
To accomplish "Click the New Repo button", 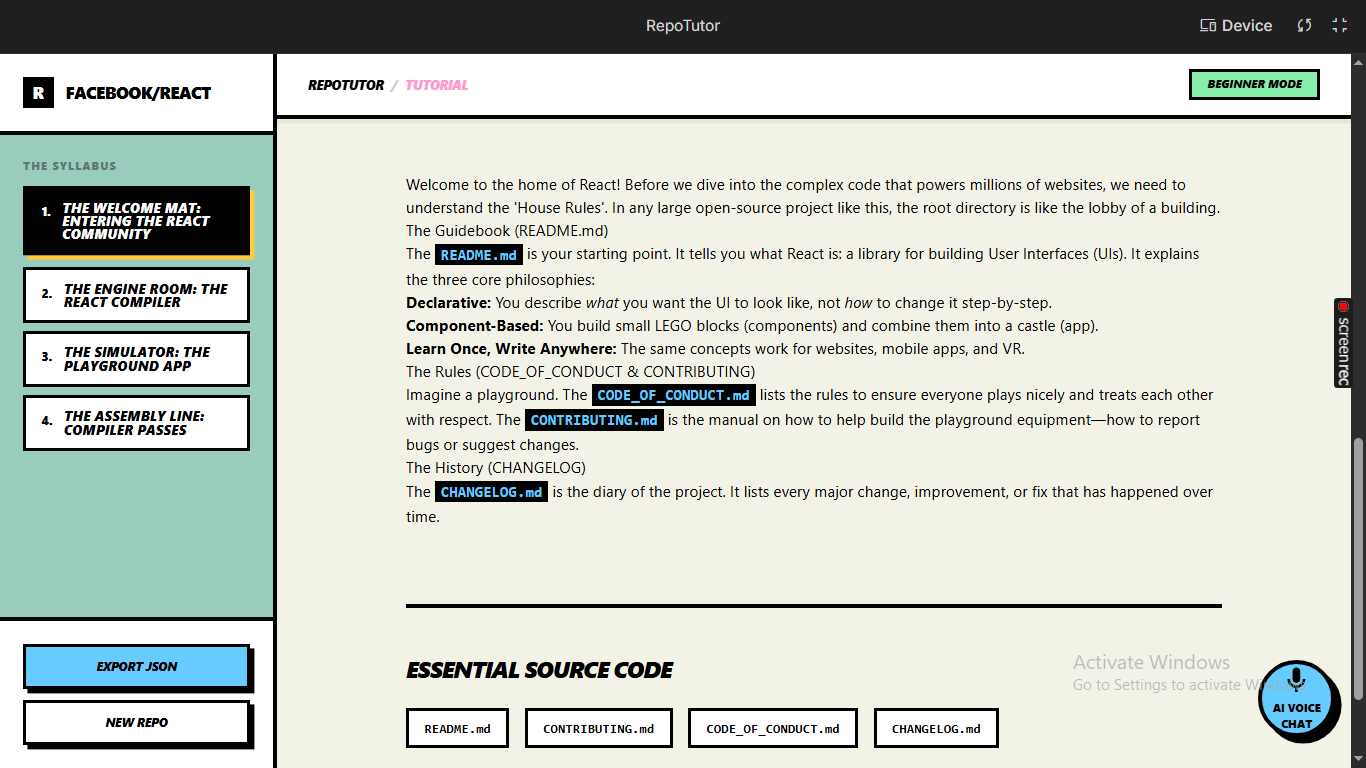I will pos(136,723).
